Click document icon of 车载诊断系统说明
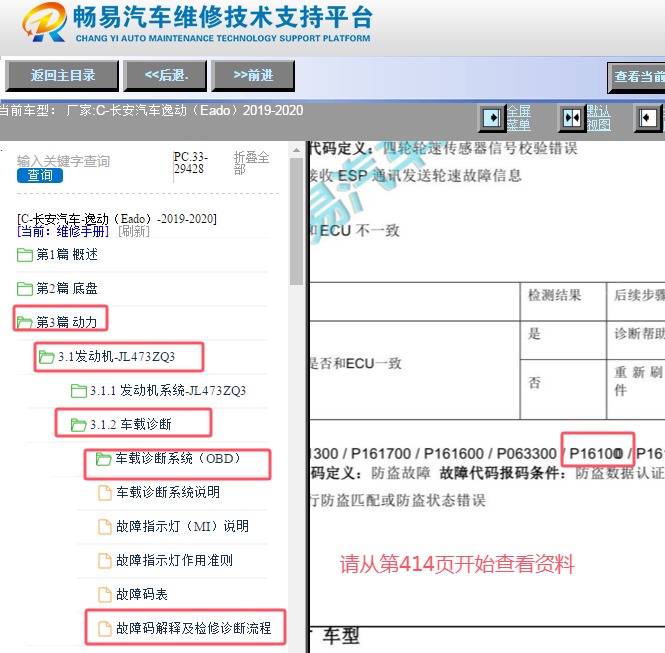The image size is (665, 653). [x=105, y=492]
